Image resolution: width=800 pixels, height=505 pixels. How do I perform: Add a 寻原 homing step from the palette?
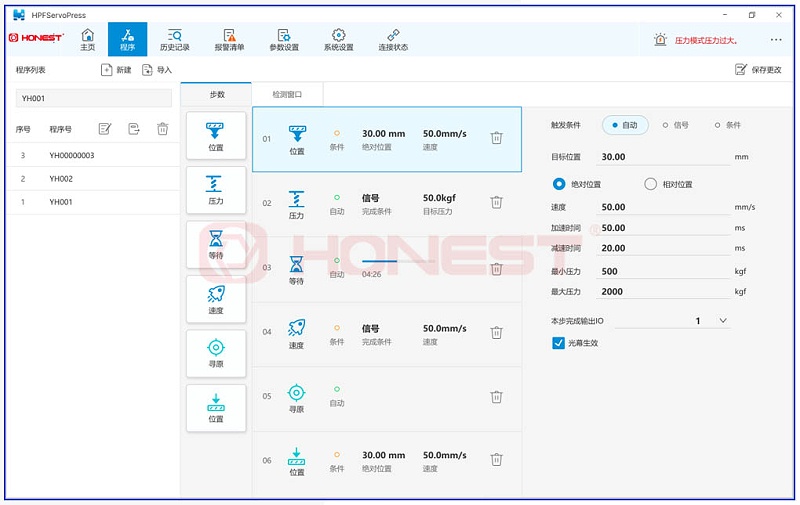pos(216,353)
